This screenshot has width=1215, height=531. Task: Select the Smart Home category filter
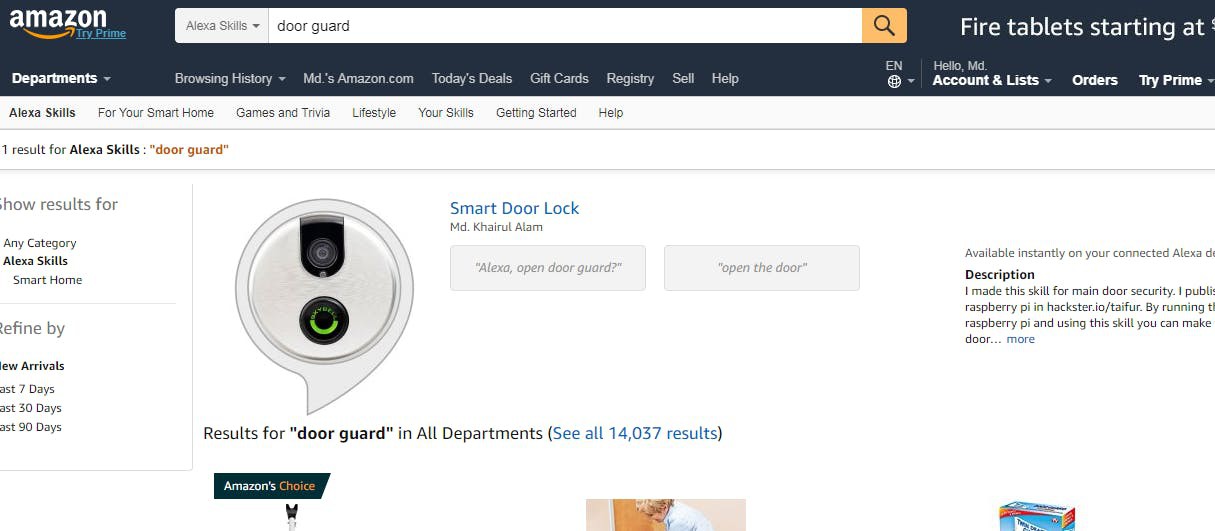pos(47,280)
